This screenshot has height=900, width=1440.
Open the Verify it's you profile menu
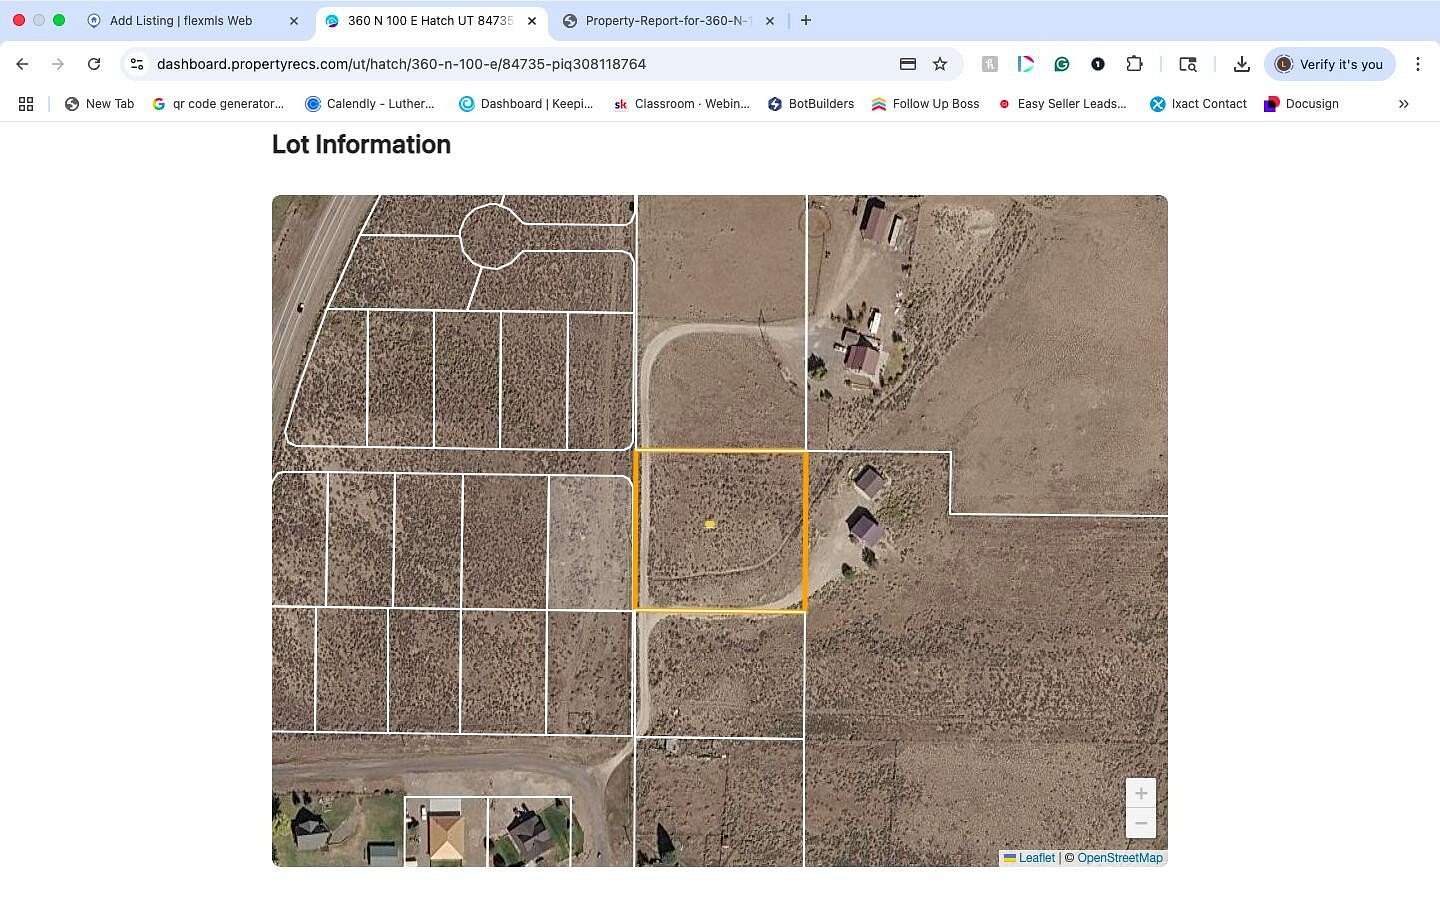pyautogui.click(x=1330, y=64)
